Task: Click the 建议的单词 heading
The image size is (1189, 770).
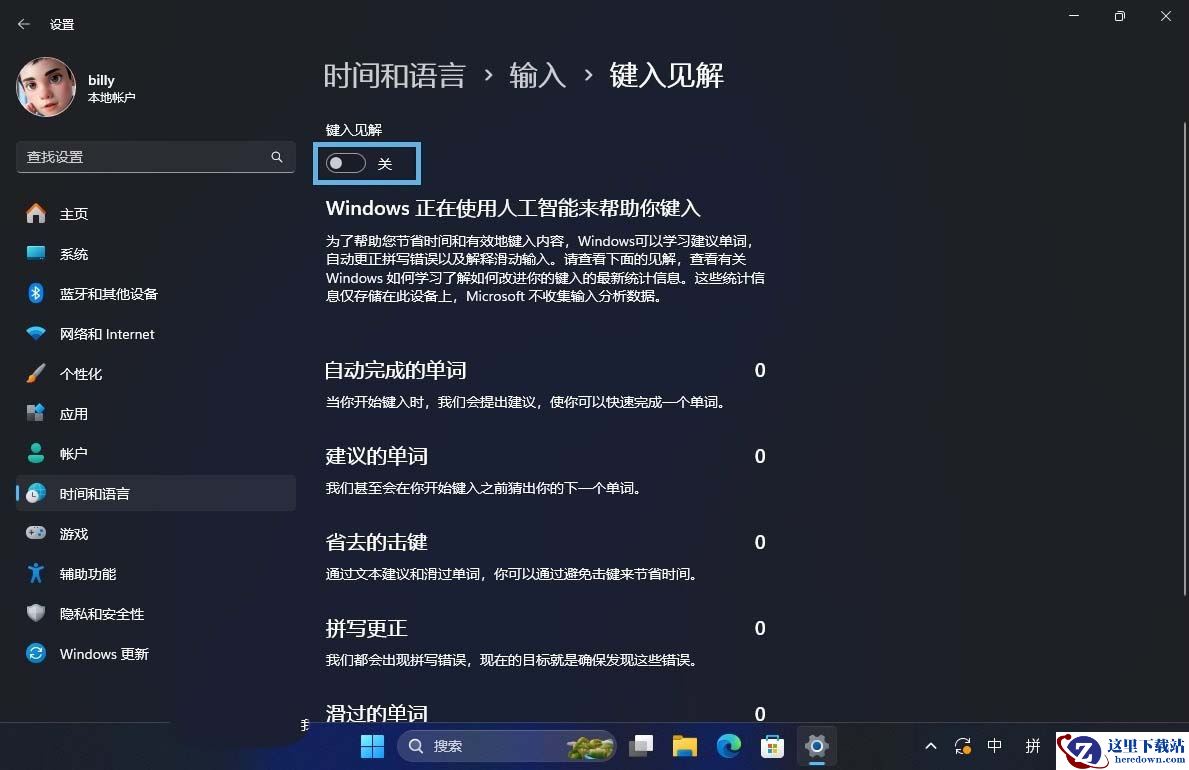Action: (x=376, y=456)
